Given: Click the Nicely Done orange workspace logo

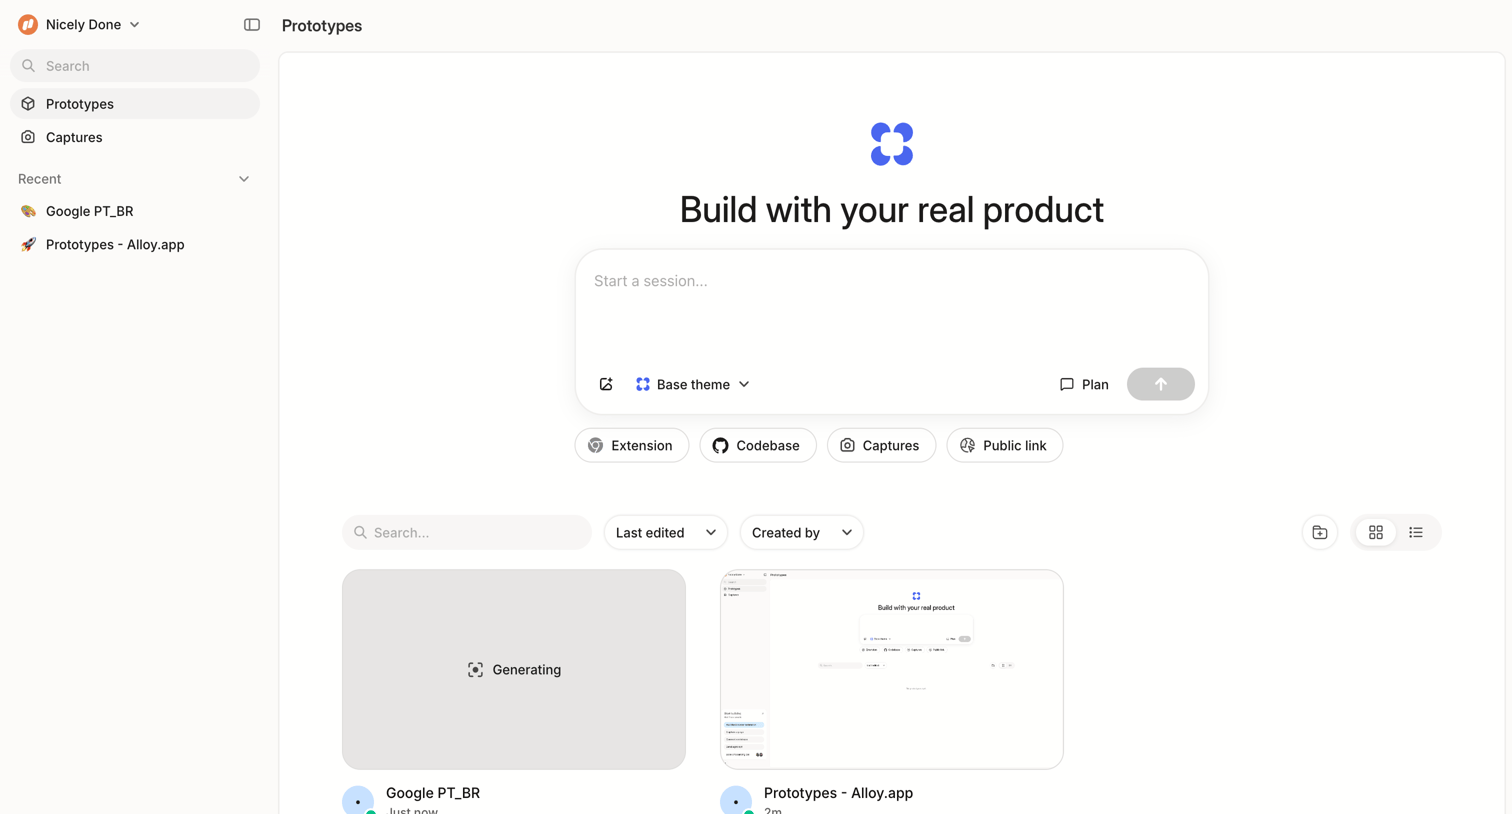Looking at the screenshot, I should click(x=28, y=24).
